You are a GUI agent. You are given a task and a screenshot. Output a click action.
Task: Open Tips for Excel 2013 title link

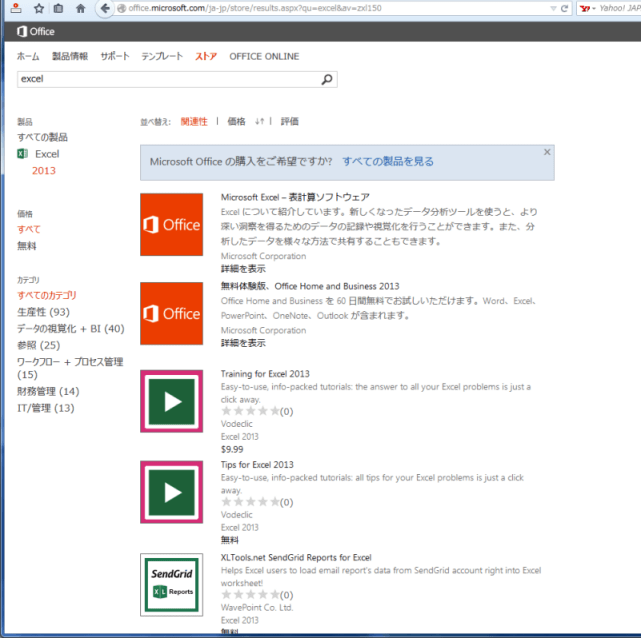pos(257,464)
